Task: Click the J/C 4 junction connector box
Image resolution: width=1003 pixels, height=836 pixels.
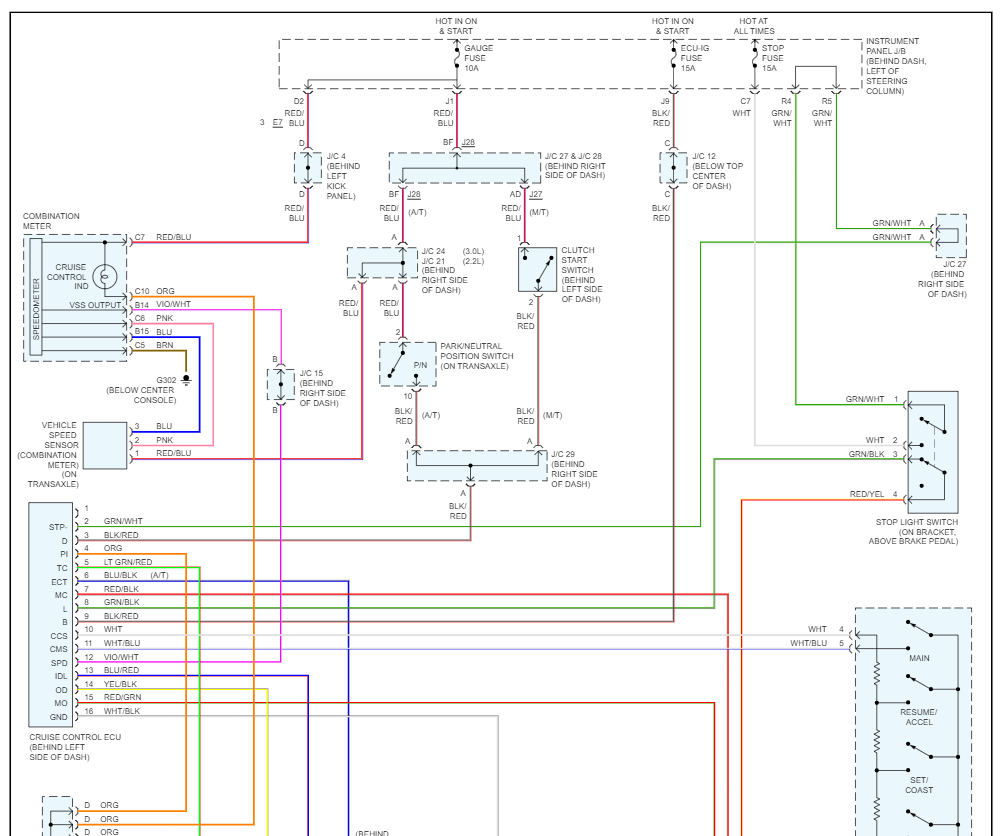Action: click(x=308, y=168)
